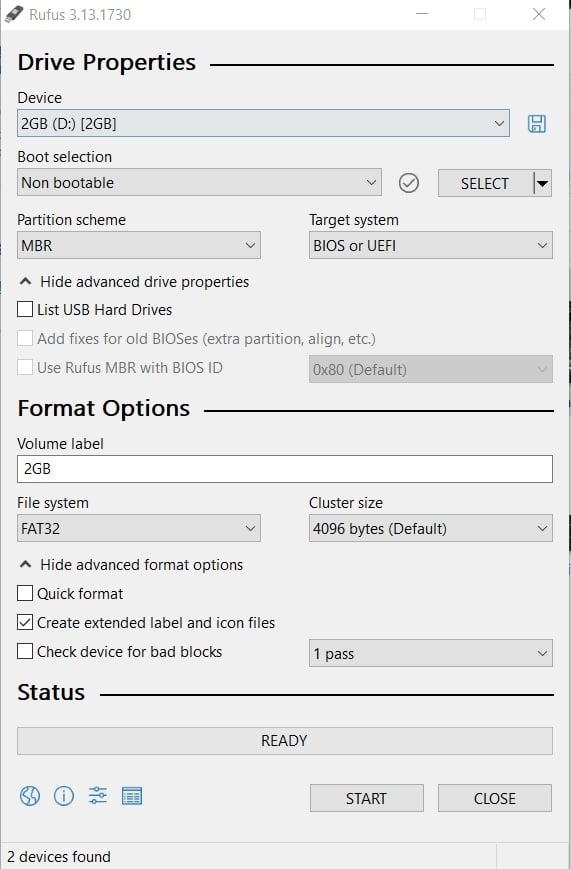Viewport: 571px width, 869px height.
Task: Open the About info icon
Action: (64, 796)
